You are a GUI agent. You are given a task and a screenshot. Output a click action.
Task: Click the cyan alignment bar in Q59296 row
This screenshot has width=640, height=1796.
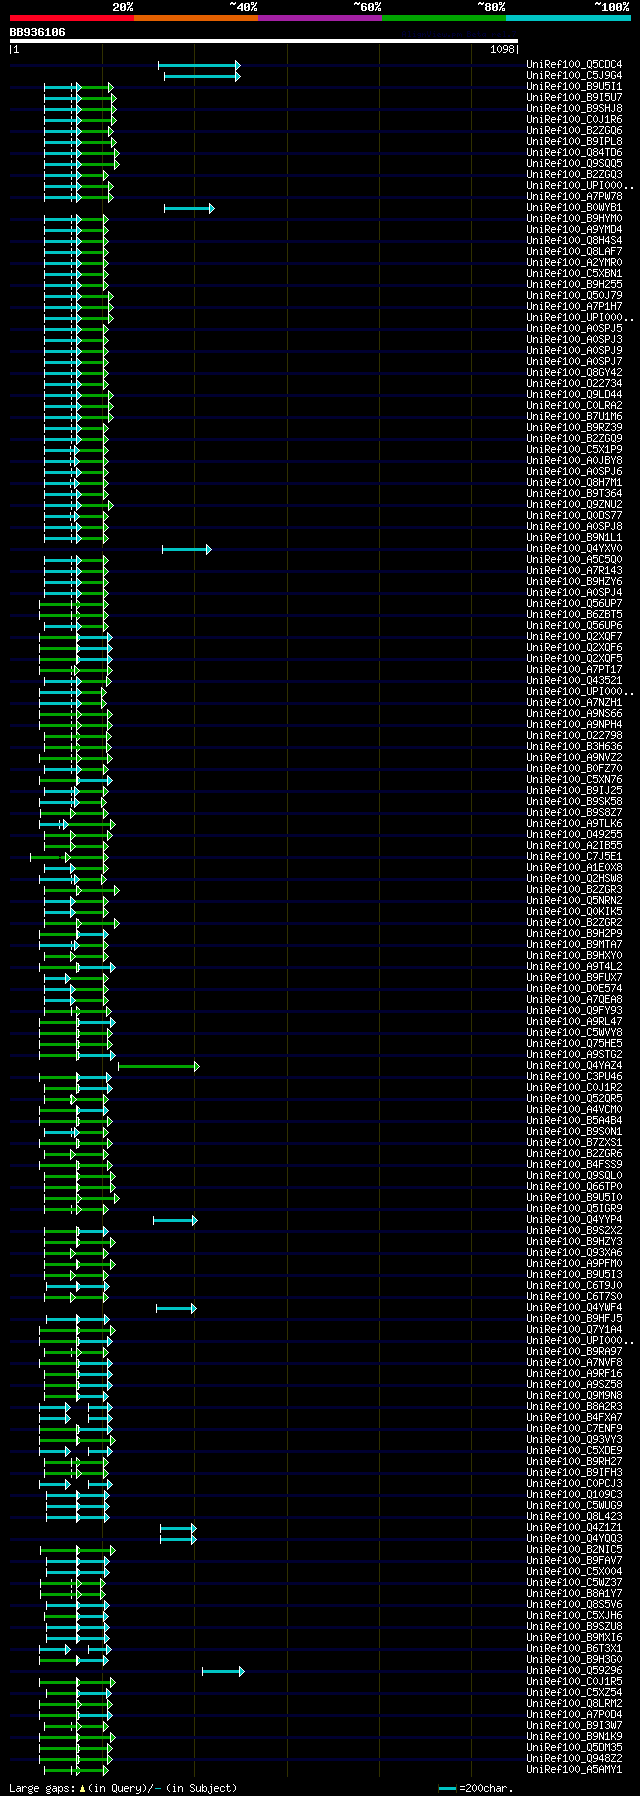[x=223, y=1671]
